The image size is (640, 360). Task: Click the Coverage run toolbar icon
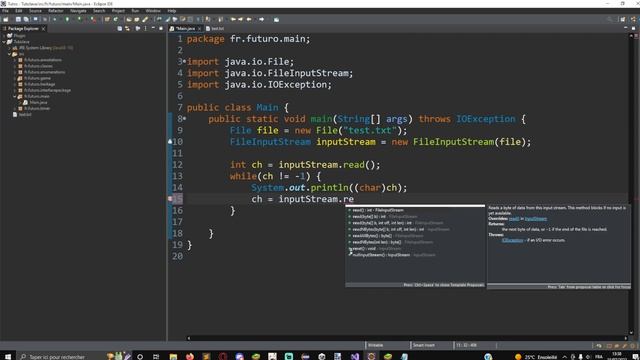pyautogui.click(x=80, y=19)
